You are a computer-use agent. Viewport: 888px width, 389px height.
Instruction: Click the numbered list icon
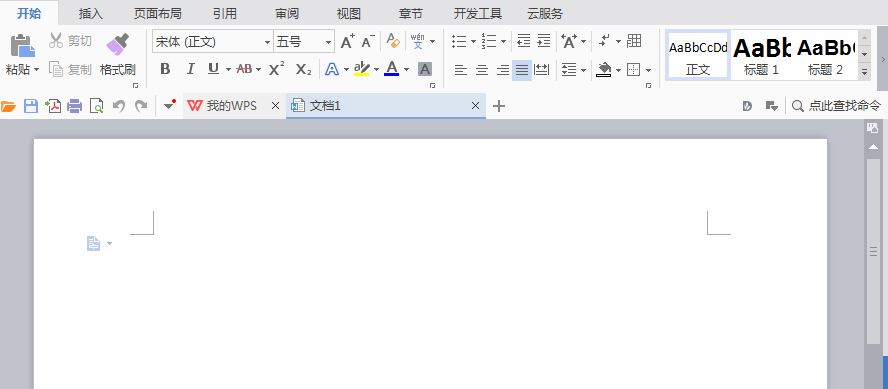coord(489,41)
